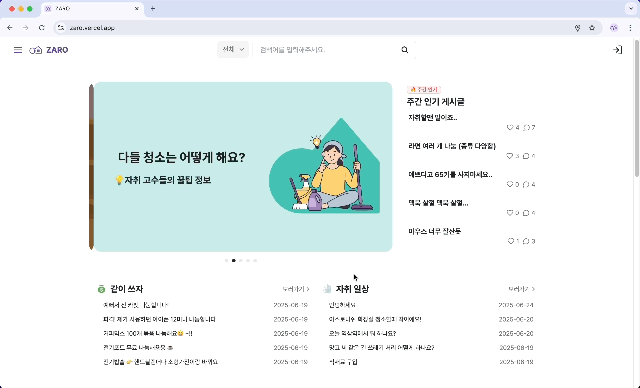
Task: Click heart icon under '라면 여러 개 나눔'
Action: 509,156
